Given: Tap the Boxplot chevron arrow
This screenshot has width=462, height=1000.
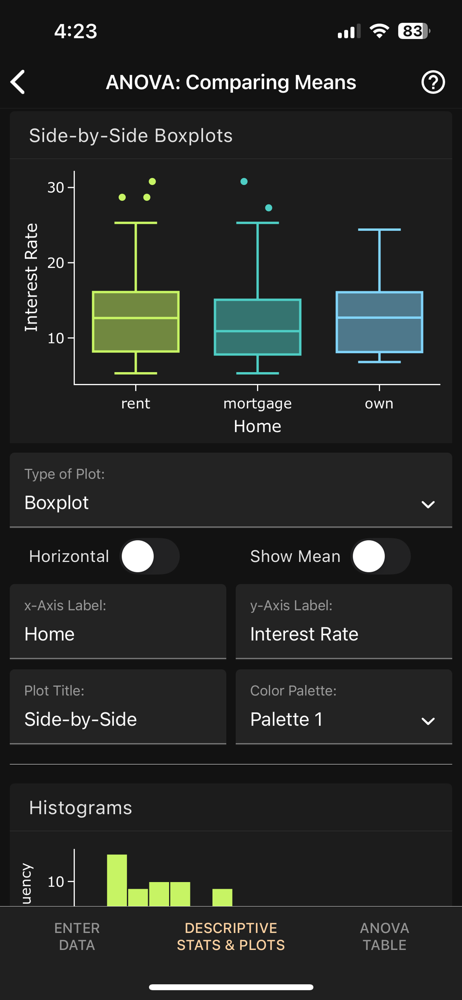Looking at the screenshot, I should pyautogui.click(x=428, y=504).
